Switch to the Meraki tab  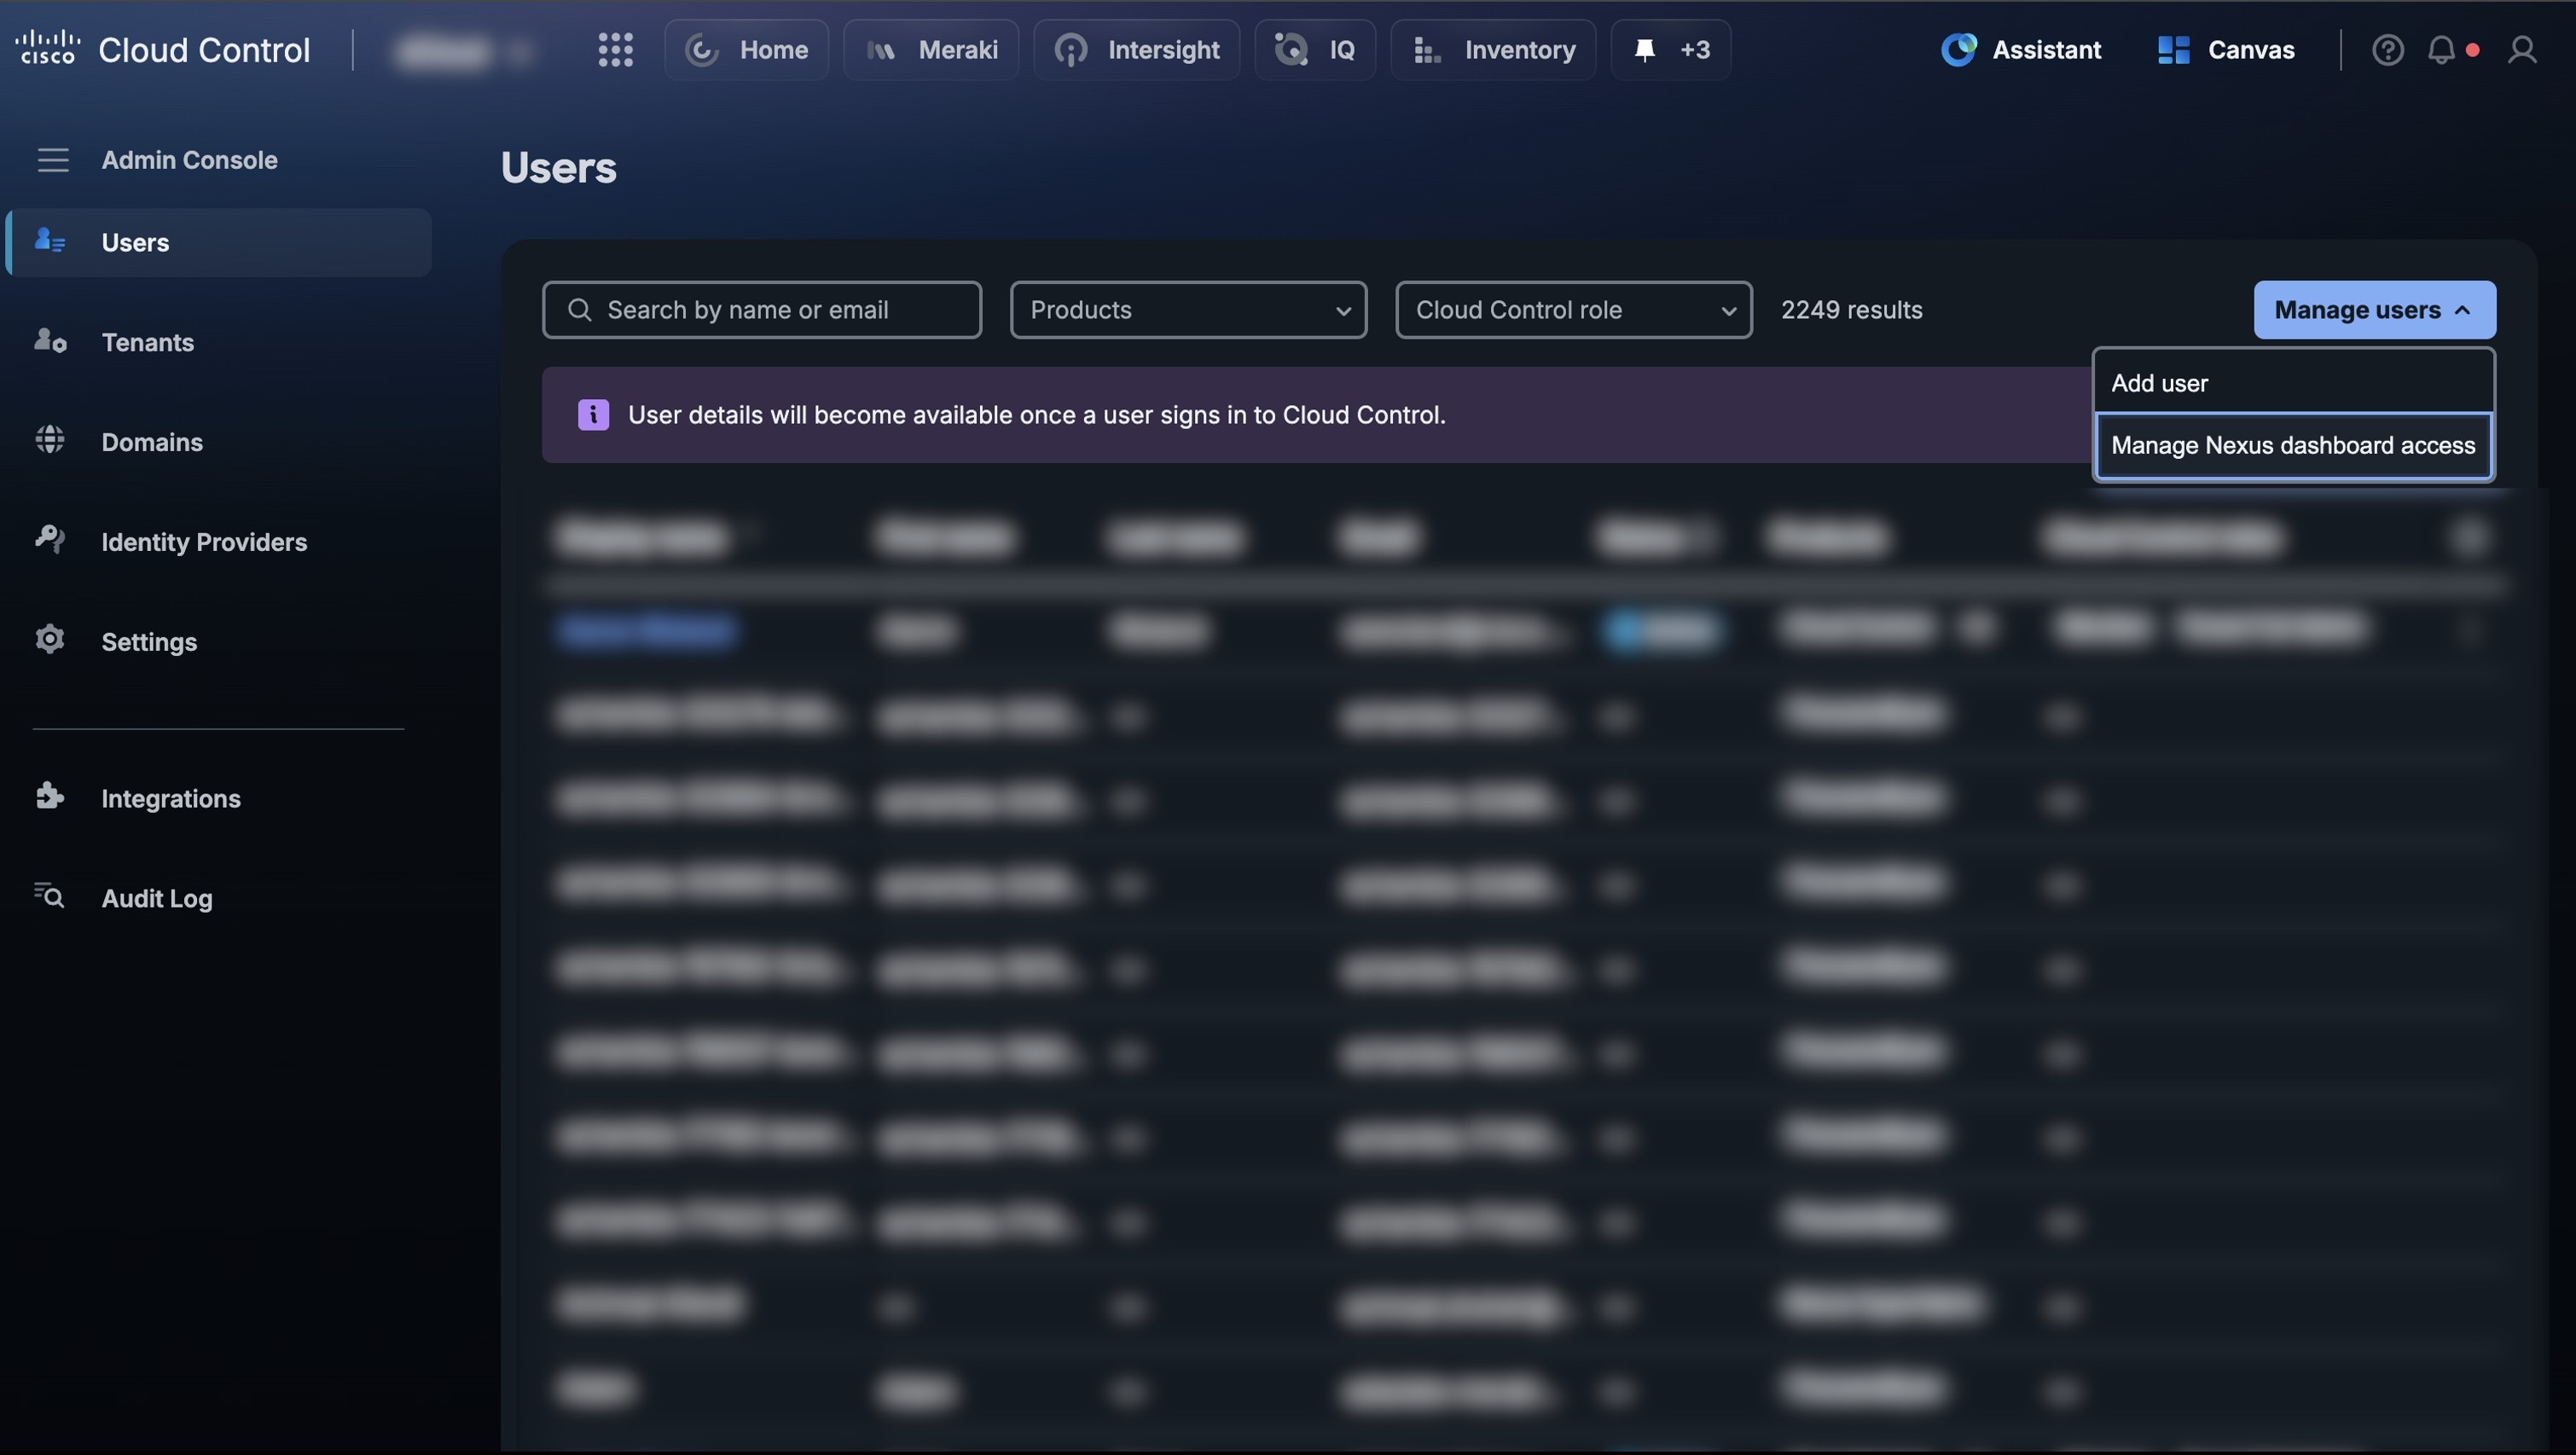click(x=930, y=49)
